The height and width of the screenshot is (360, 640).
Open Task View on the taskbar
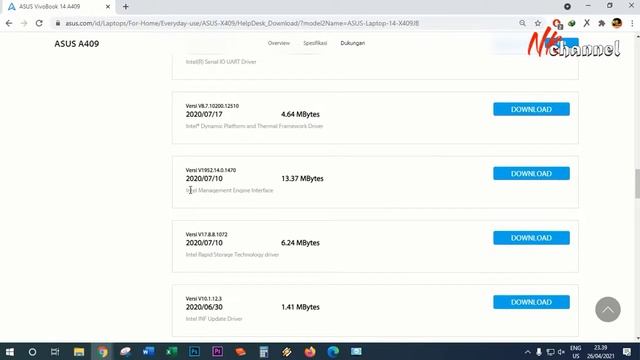point(55,351)
